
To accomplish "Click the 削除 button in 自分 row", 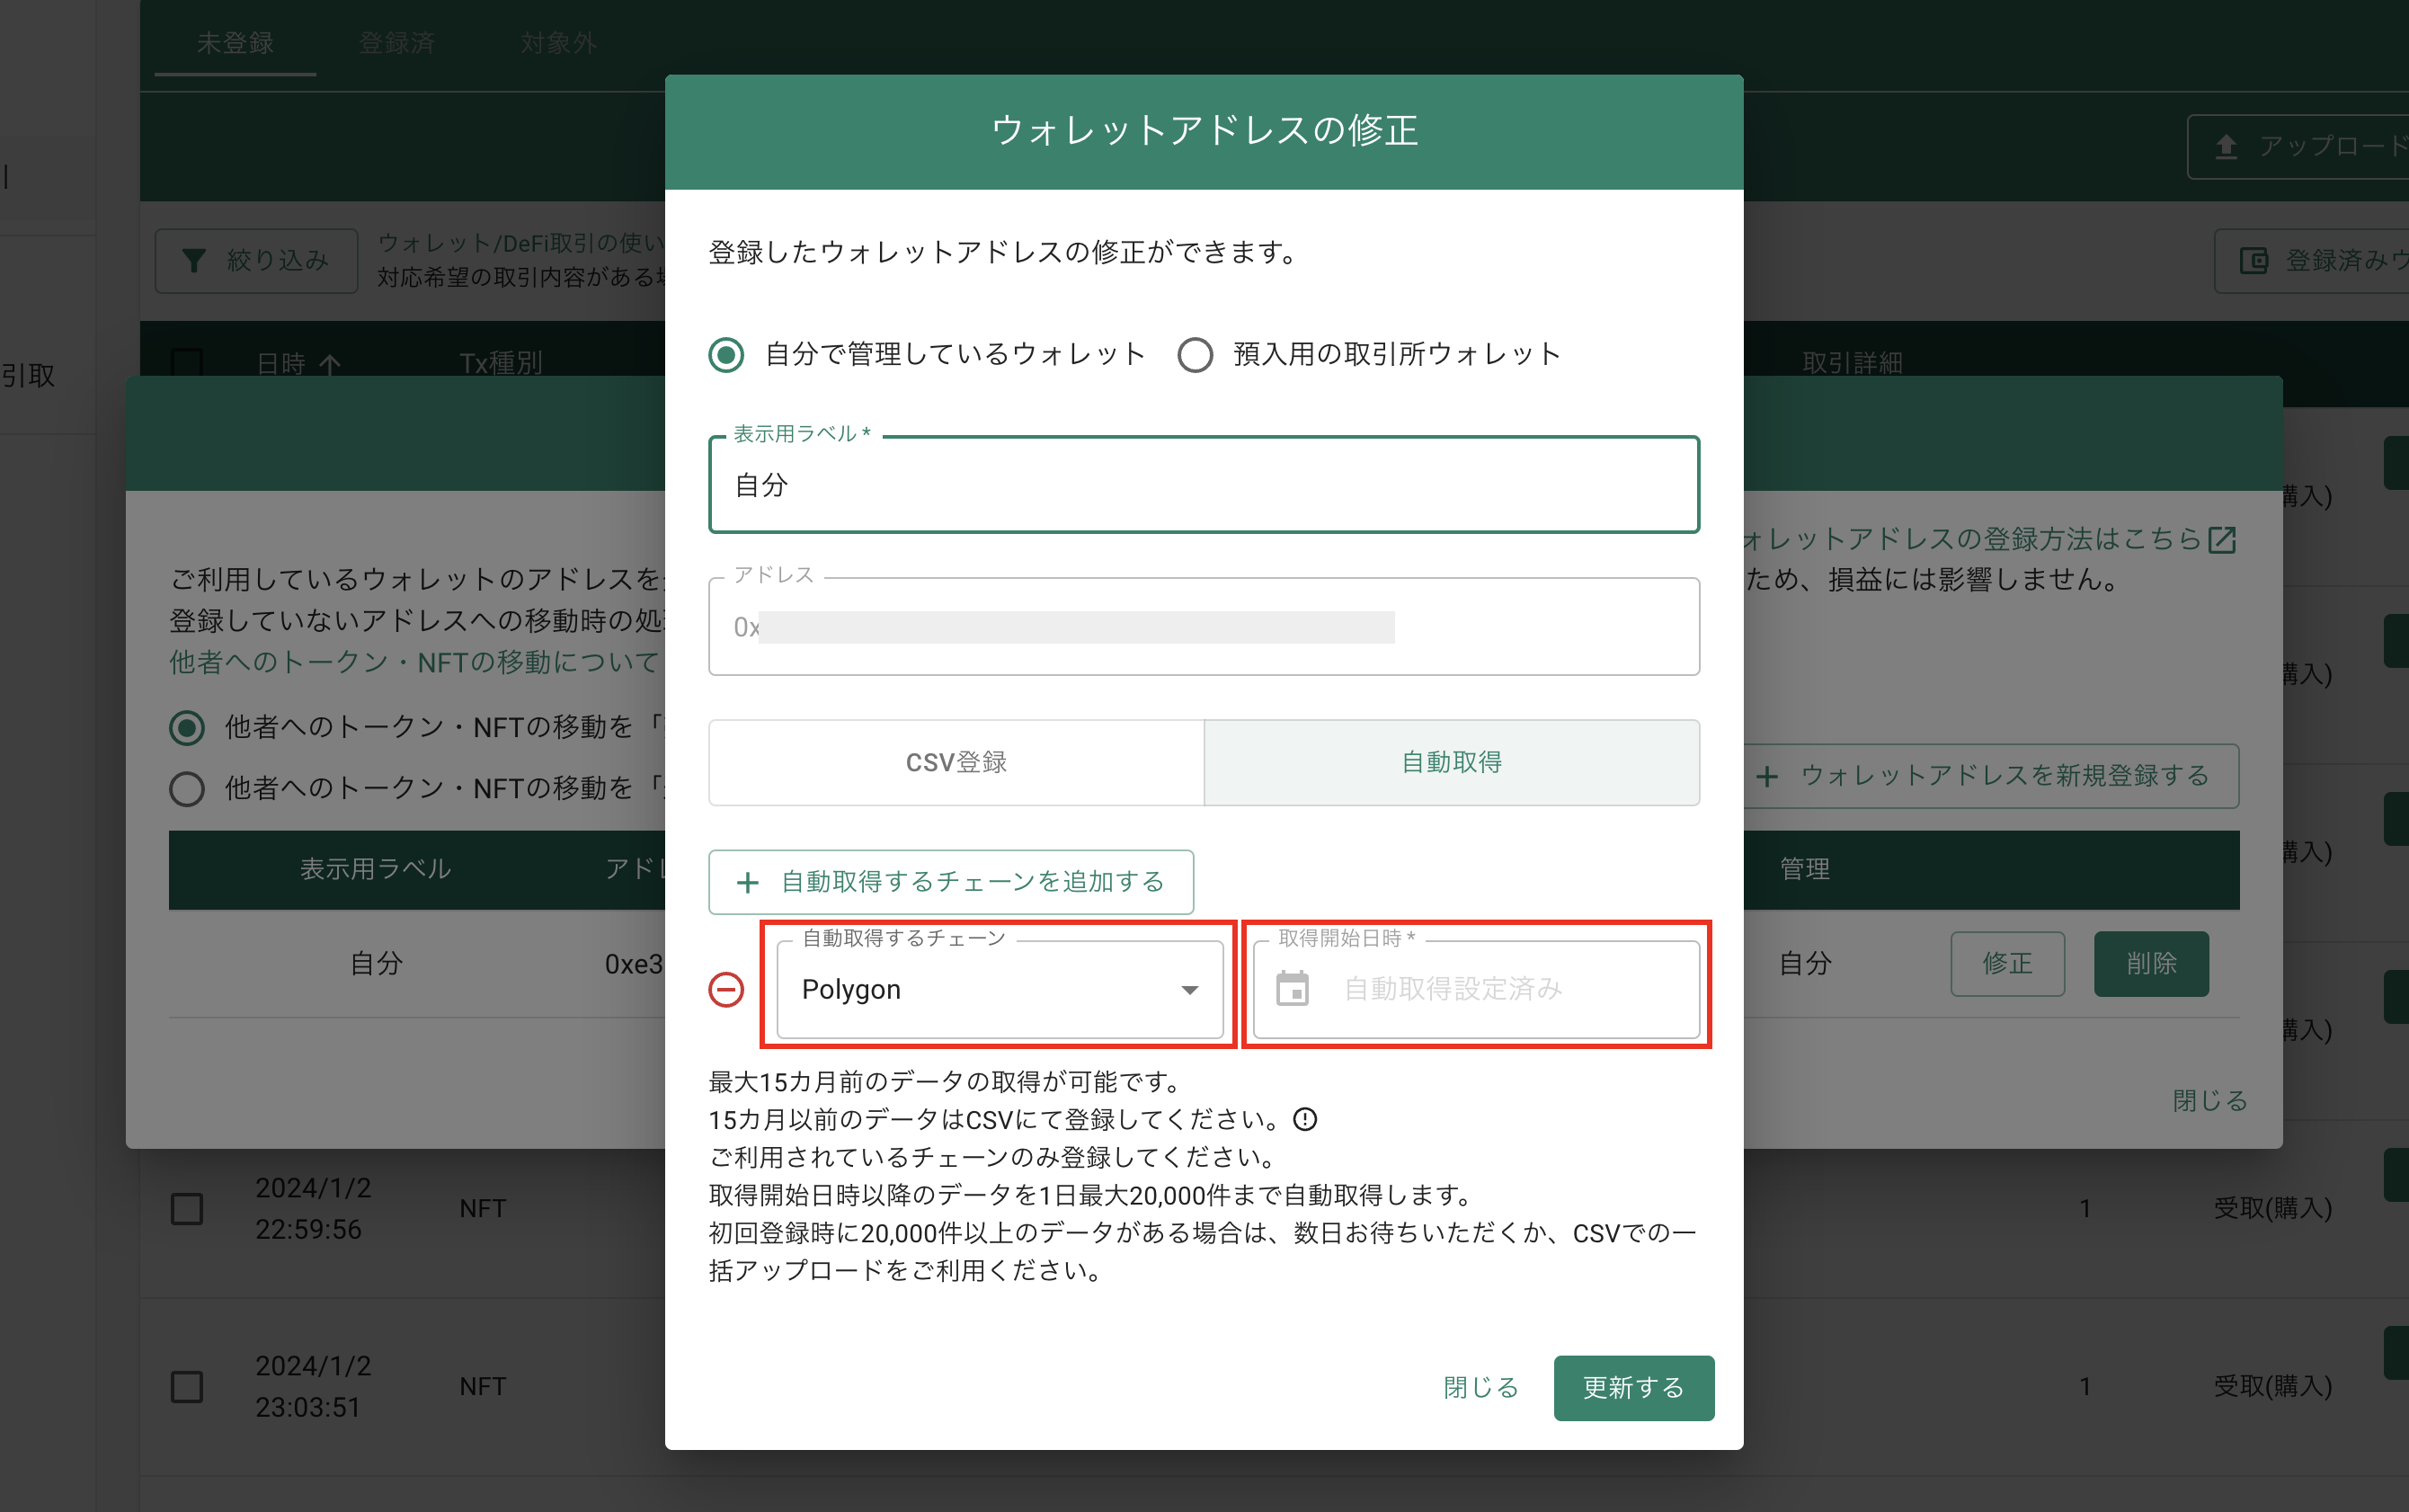I will pos(2152,964).
